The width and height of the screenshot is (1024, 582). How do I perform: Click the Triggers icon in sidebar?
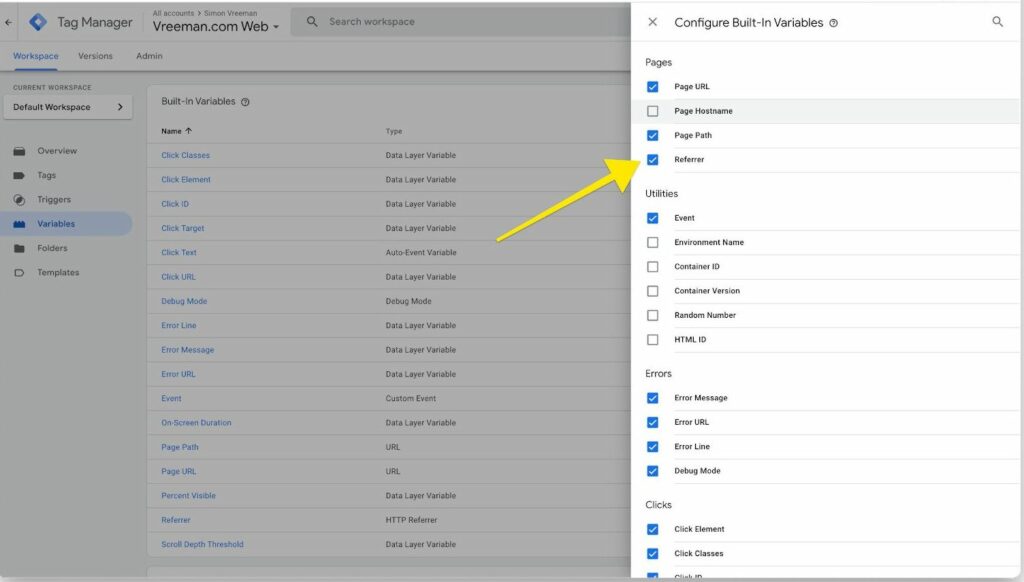click(x=19, y=200)
